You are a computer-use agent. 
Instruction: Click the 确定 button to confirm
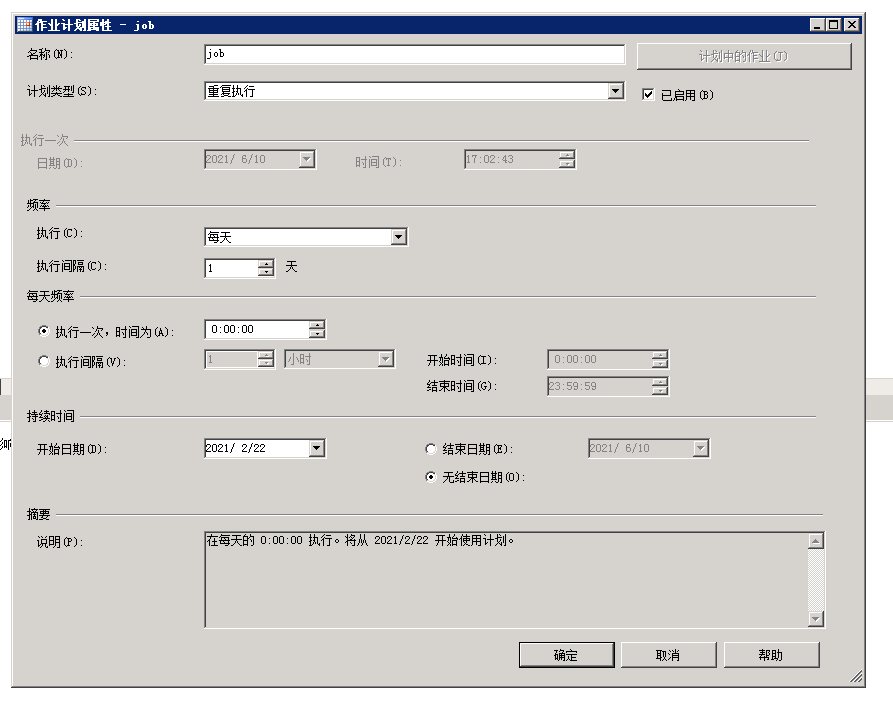566,654
